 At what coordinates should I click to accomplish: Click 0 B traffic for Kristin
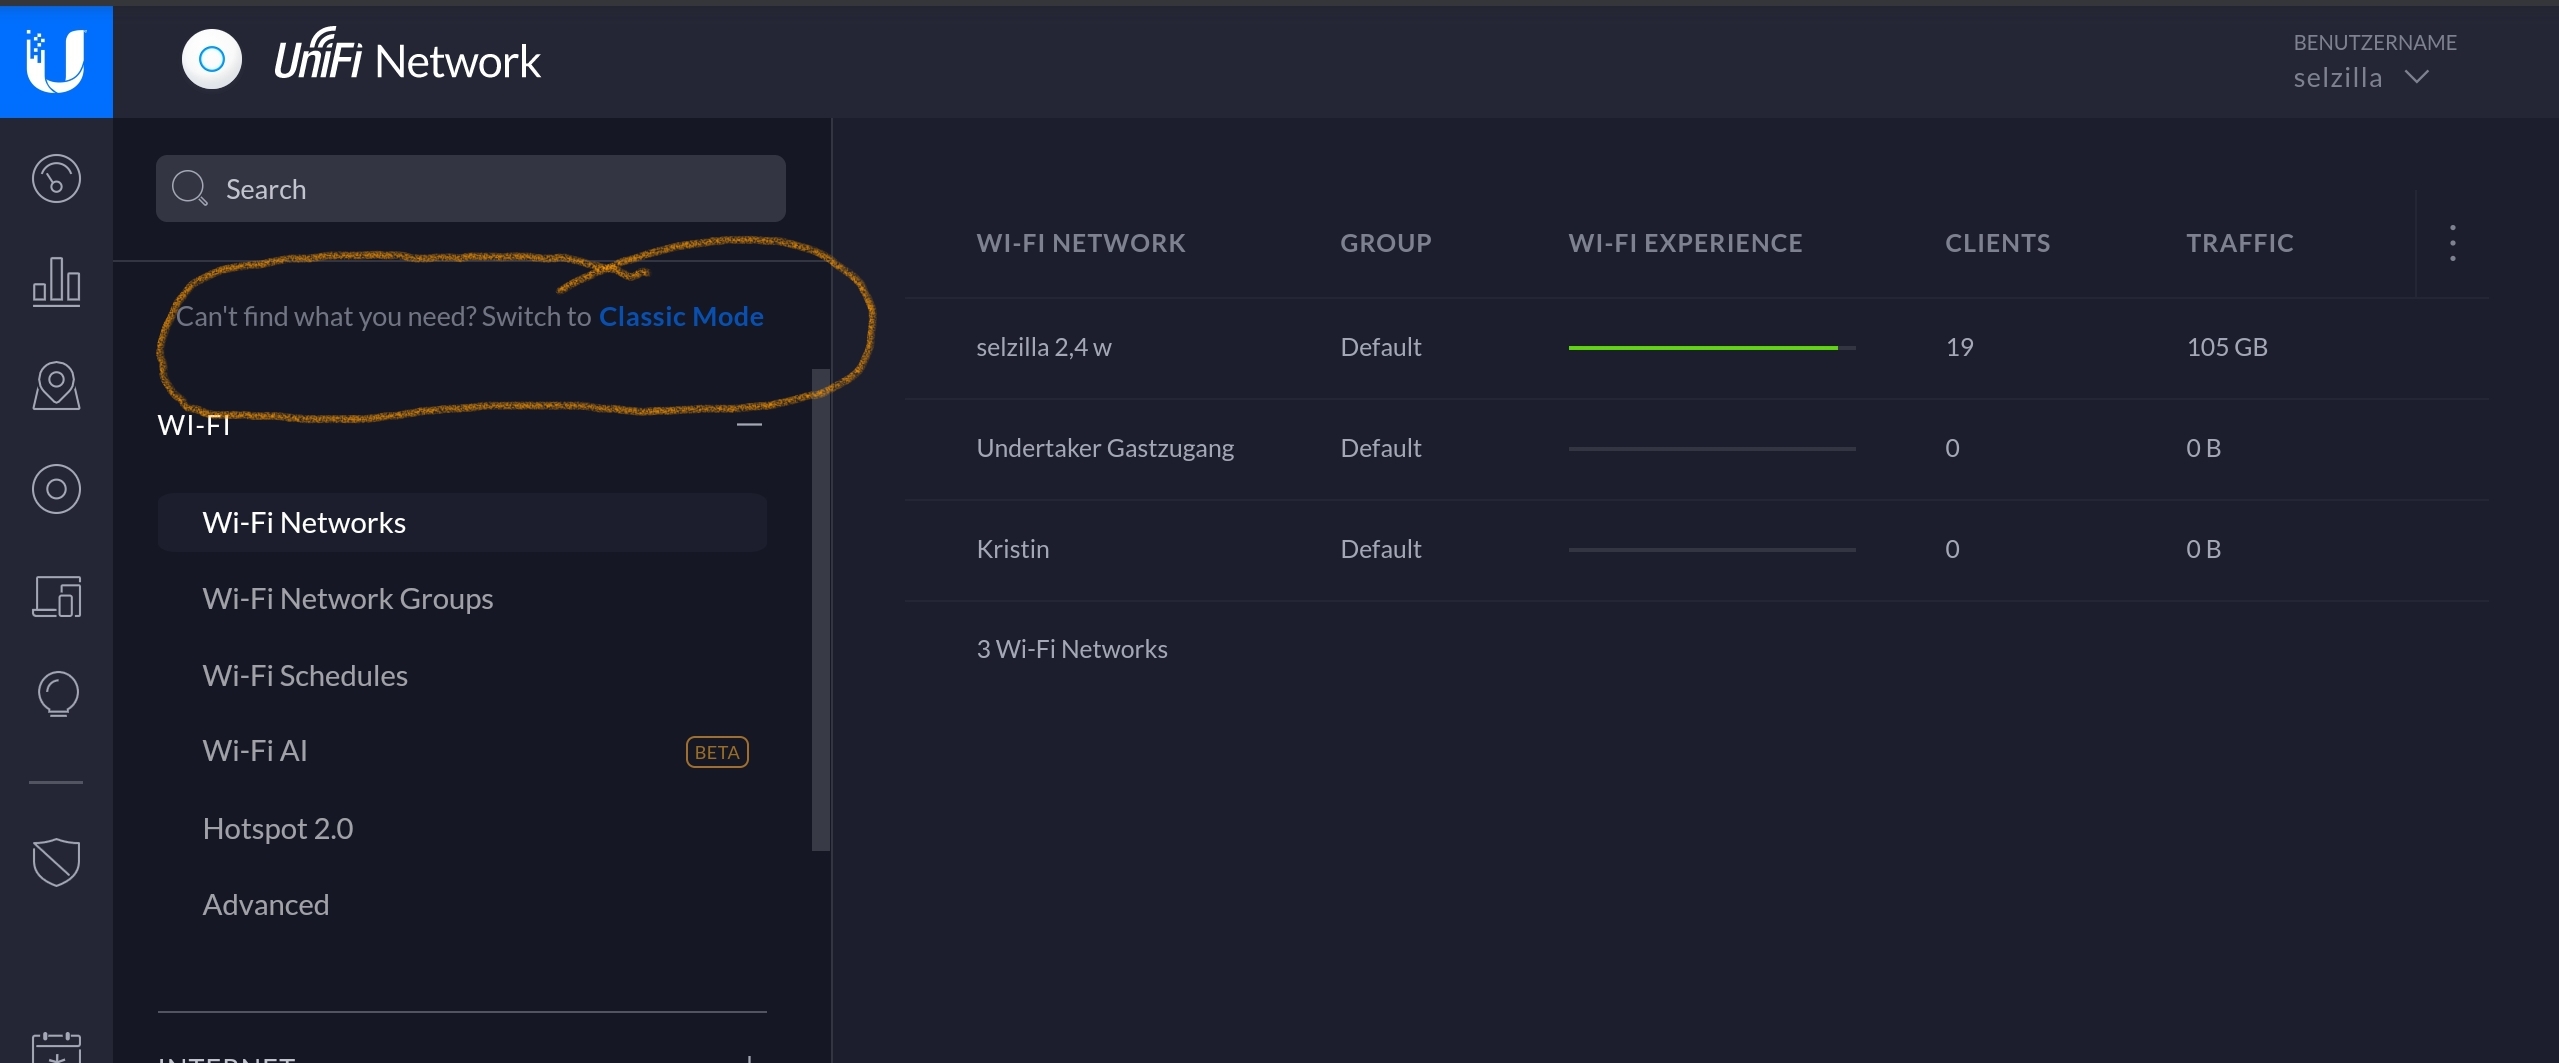[x=2203, y=549]
